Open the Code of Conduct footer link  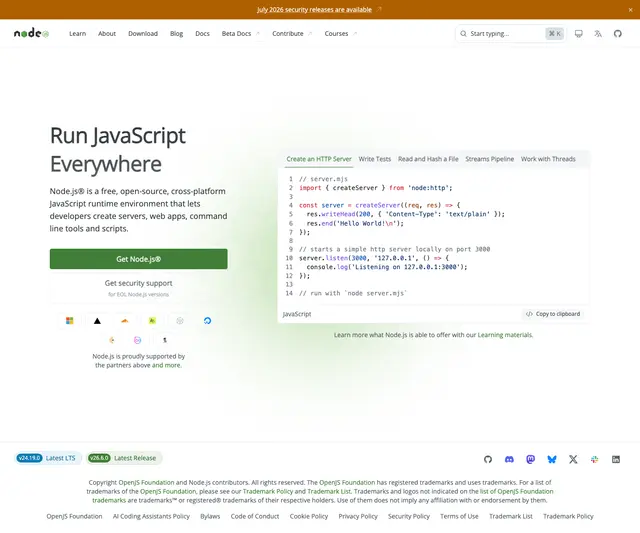(x=255, y=516)
